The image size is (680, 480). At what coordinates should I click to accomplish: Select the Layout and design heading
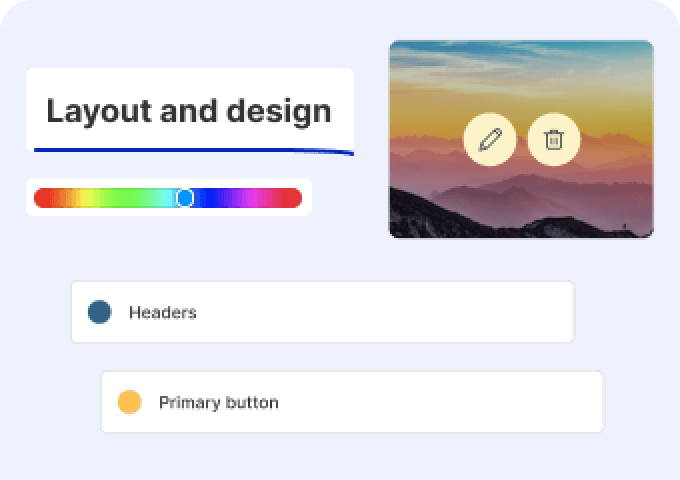pyautogui.click(x=189, y=111)
